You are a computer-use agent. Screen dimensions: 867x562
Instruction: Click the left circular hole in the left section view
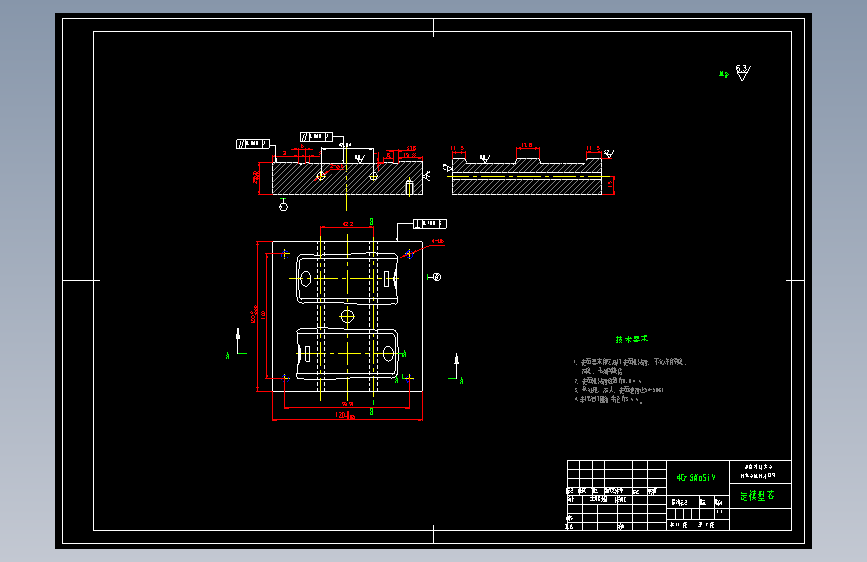coord(321,176)
